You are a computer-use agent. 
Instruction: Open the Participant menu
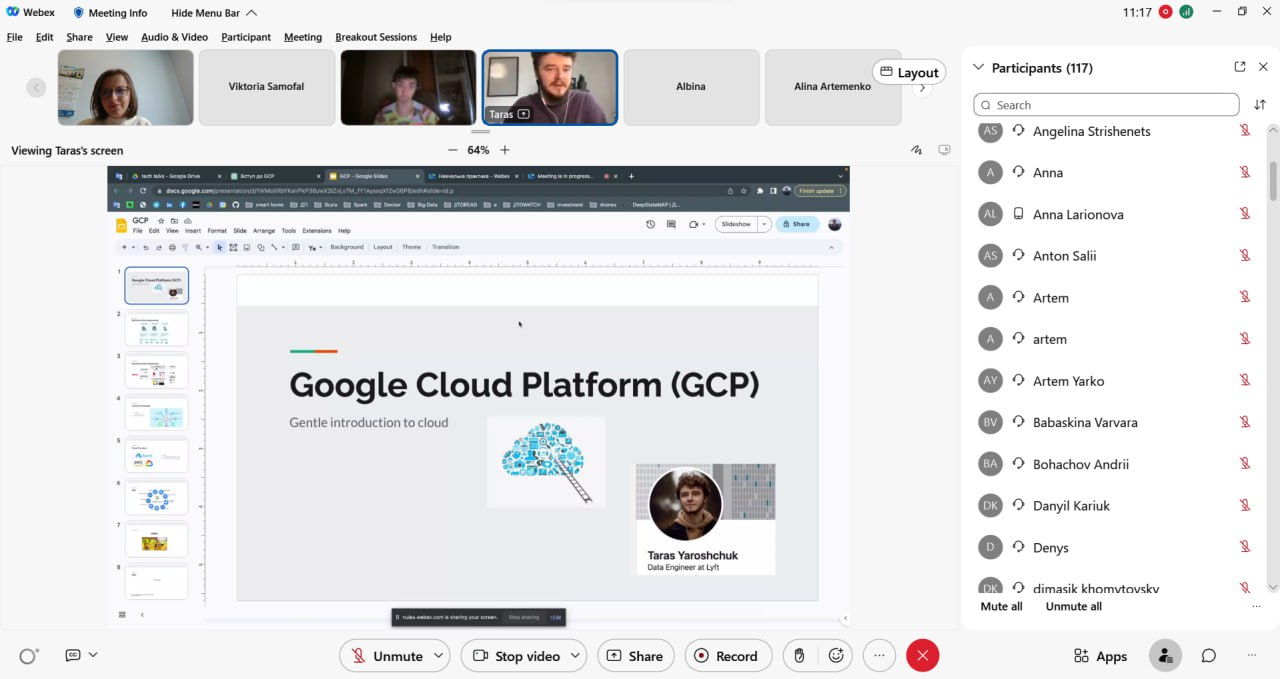tap(246, 37)
